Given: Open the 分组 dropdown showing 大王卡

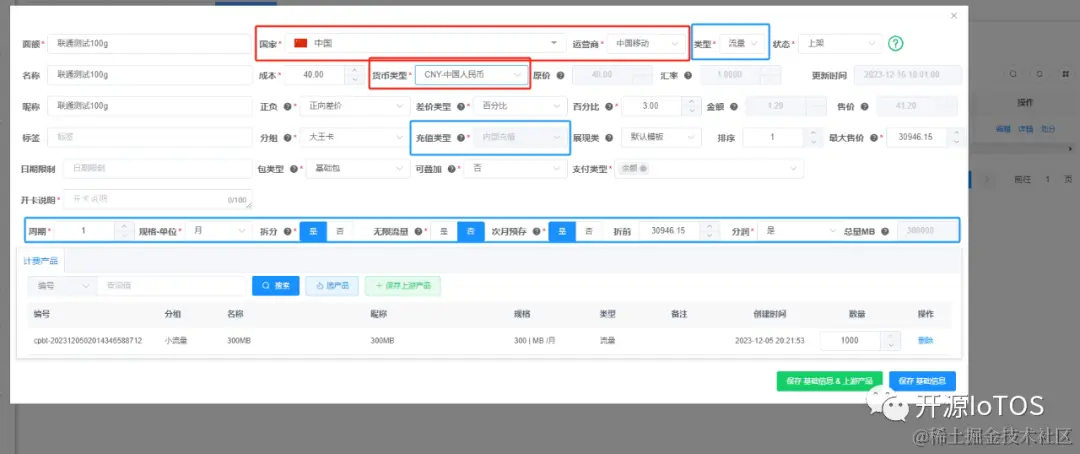Looking at the screenshot, I should click(x=354, y=137).
